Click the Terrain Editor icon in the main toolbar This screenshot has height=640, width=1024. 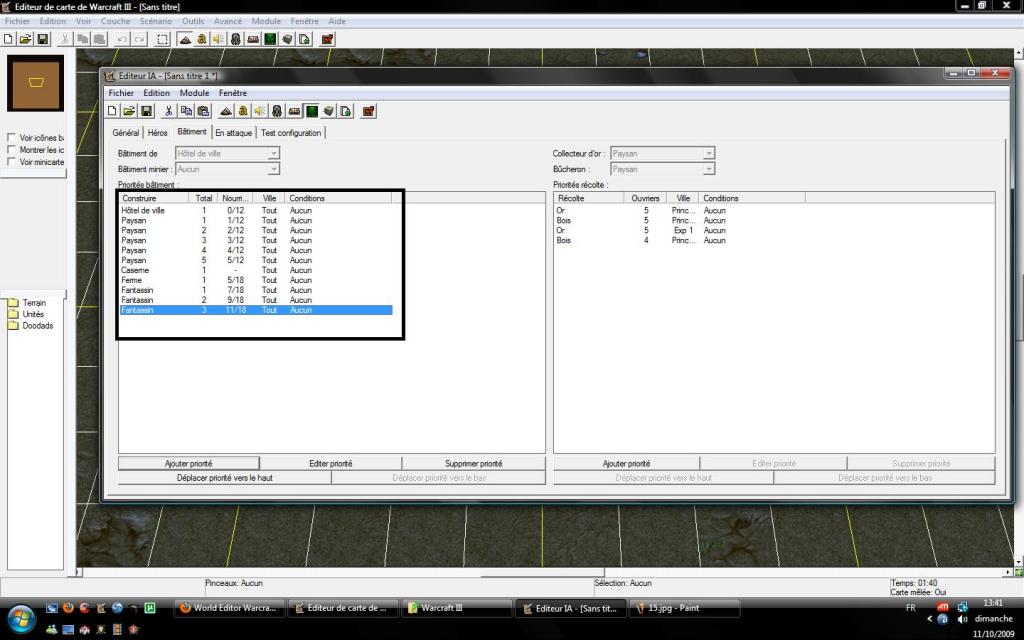click(x=185, y=39)
